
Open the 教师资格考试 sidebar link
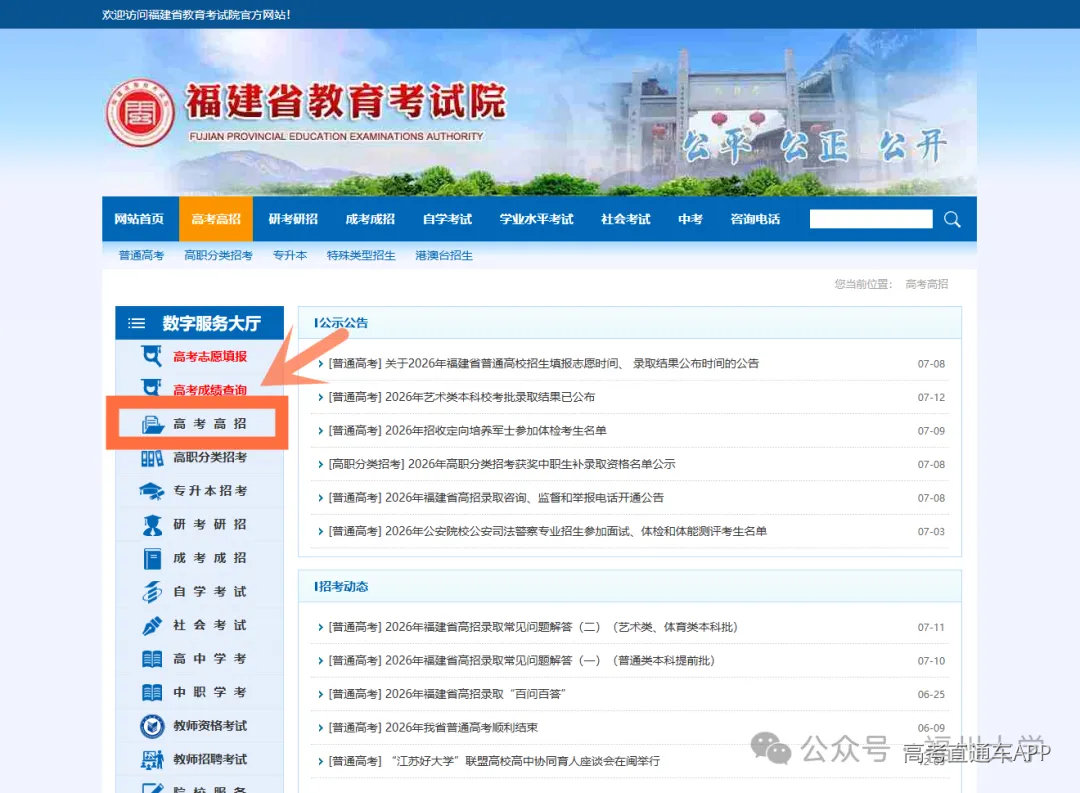(x=209, y=725)
